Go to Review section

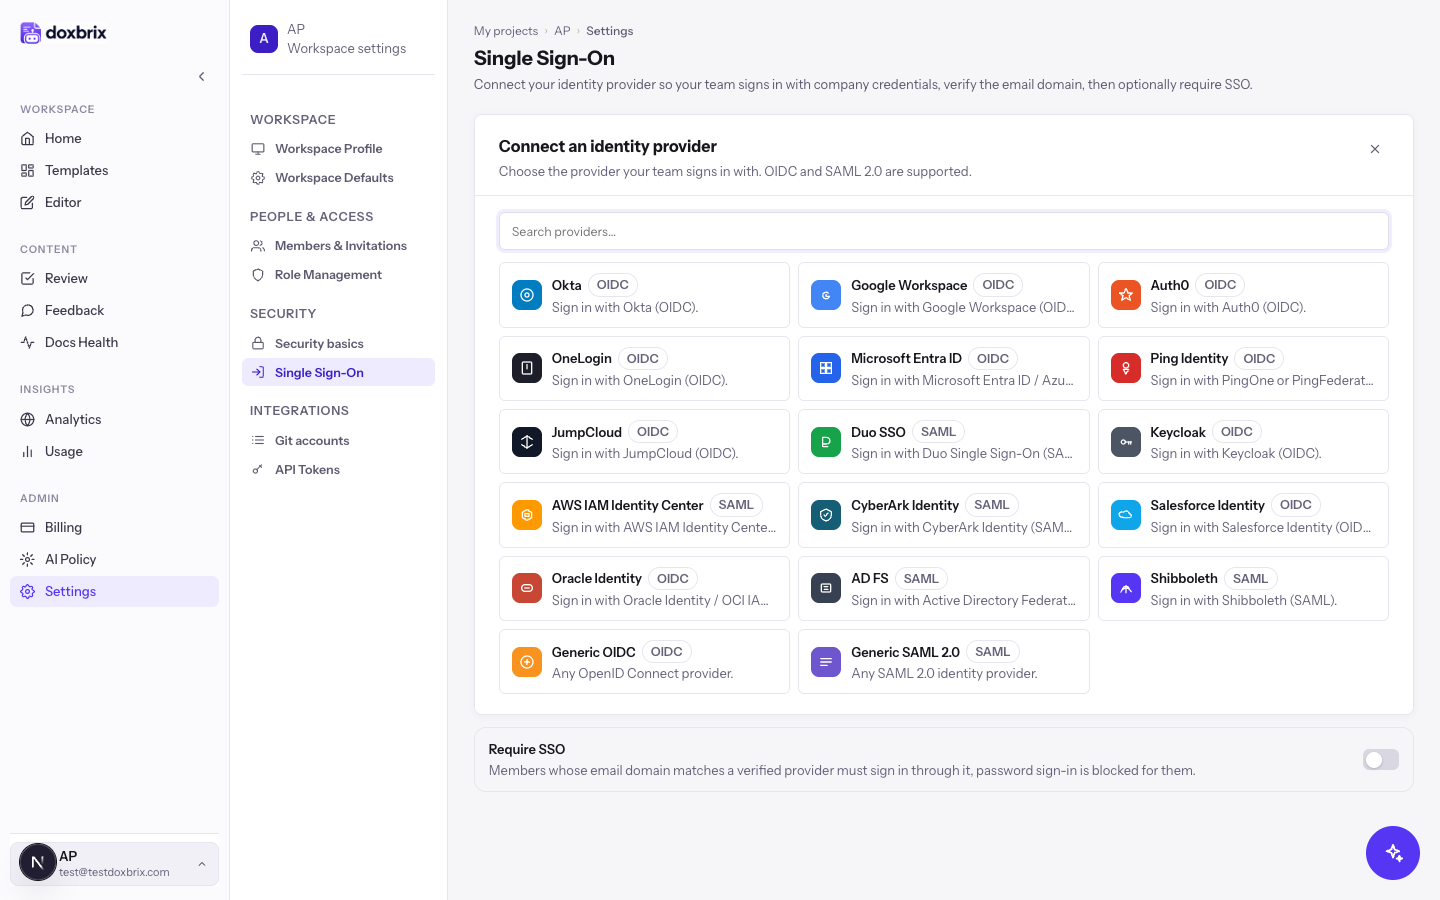pos(114,278)
